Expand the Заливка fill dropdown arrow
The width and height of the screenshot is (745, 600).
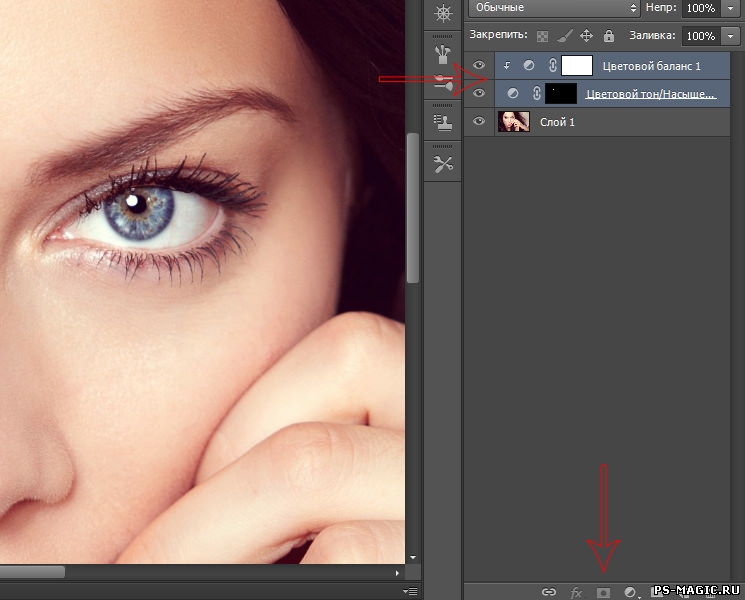729,36
